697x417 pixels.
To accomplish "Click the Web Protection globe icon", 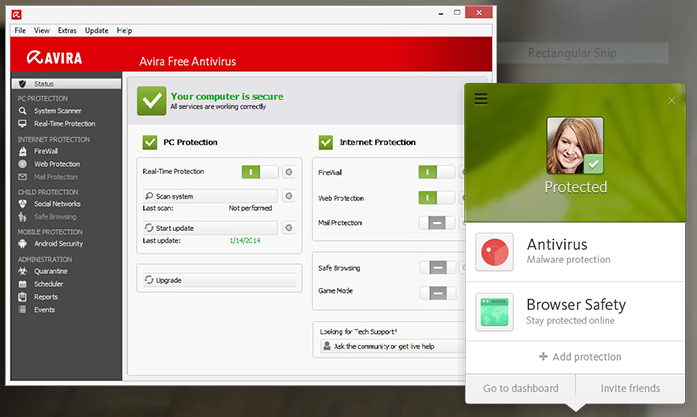I will tap(23, 164).
